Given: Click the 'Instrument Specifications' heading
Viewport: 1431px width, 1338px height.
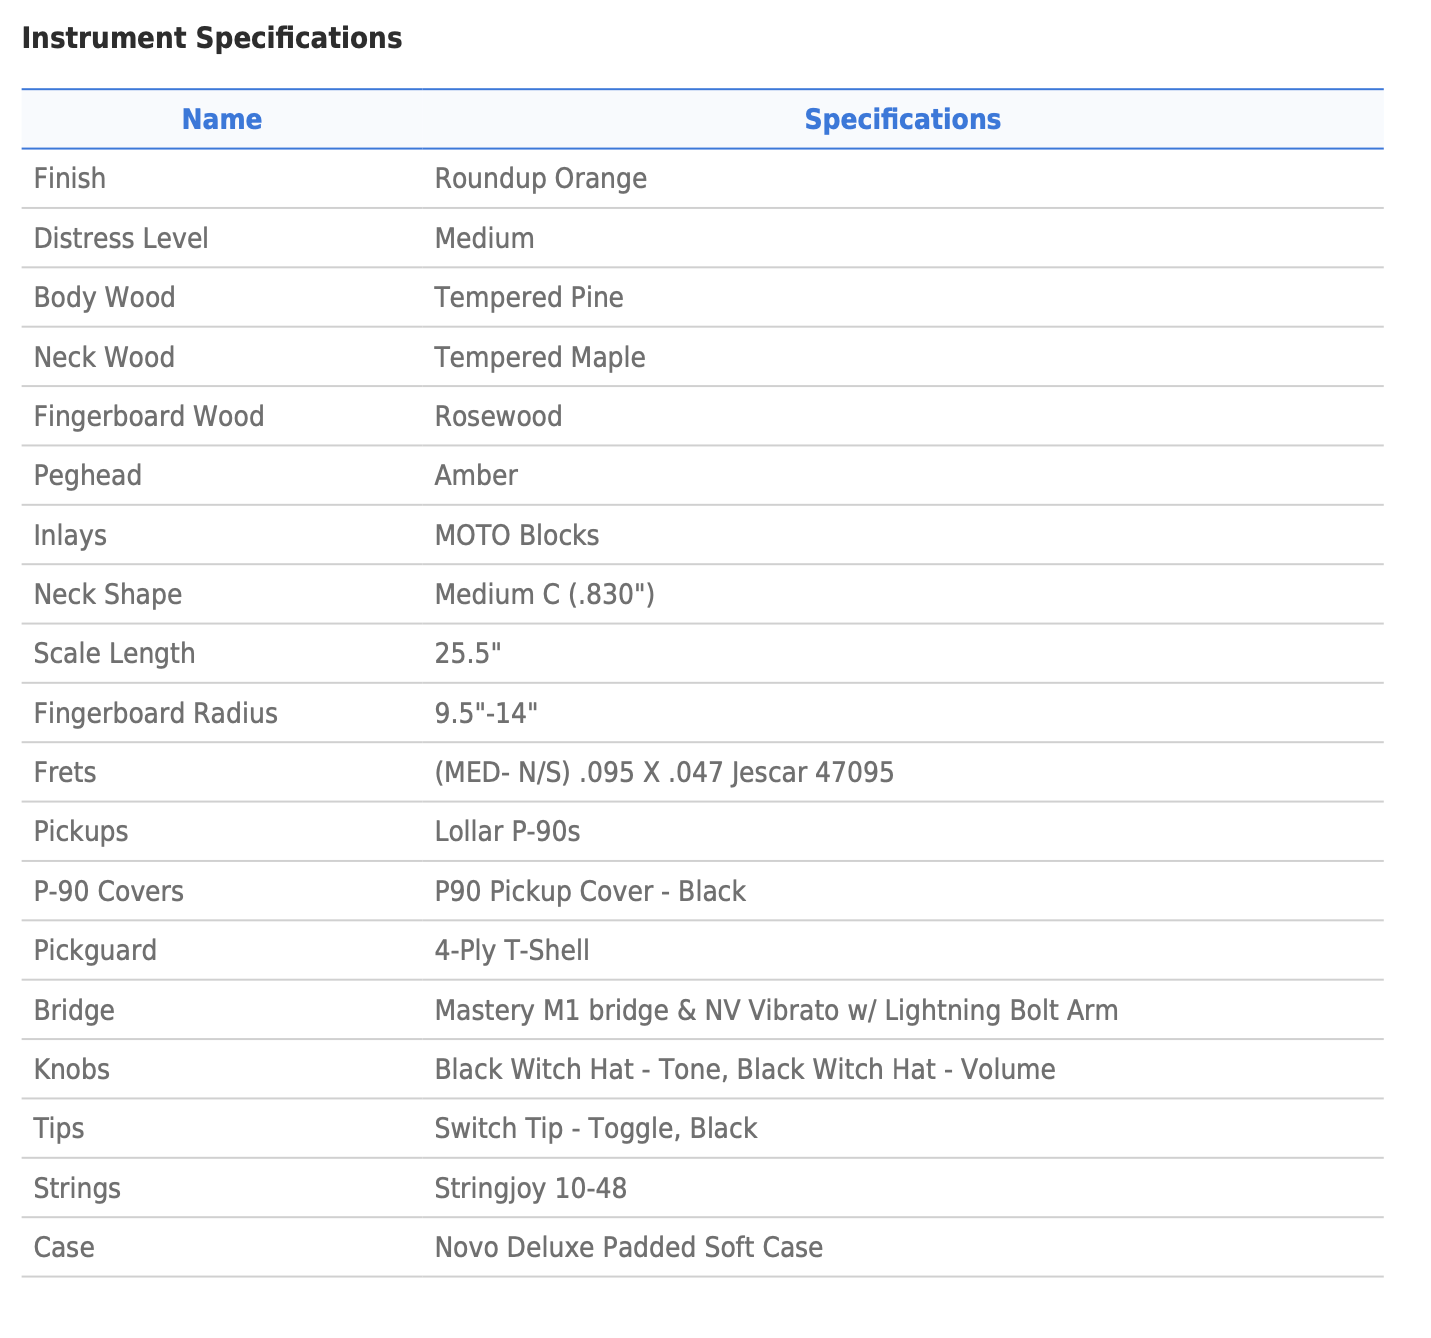Looking at the screenshot, I should click(212, 38).
